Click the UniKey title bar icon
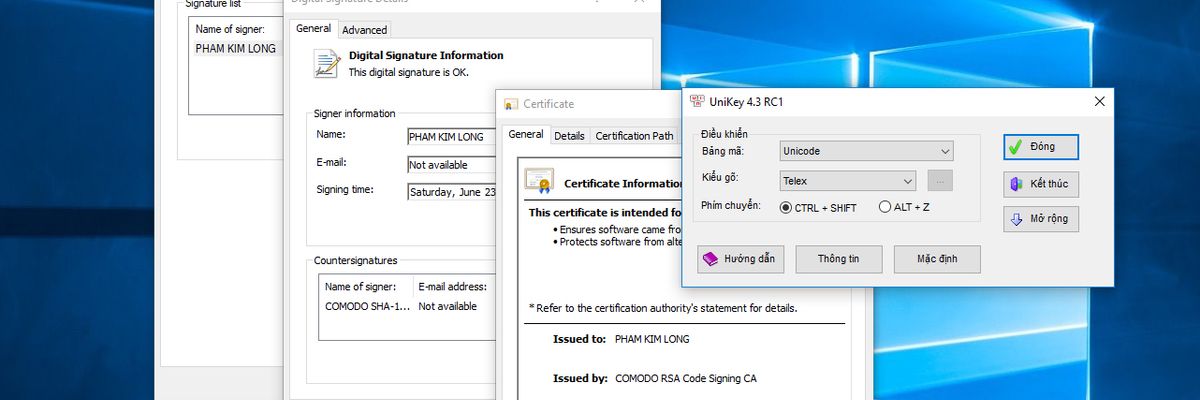 coord(697,101)
